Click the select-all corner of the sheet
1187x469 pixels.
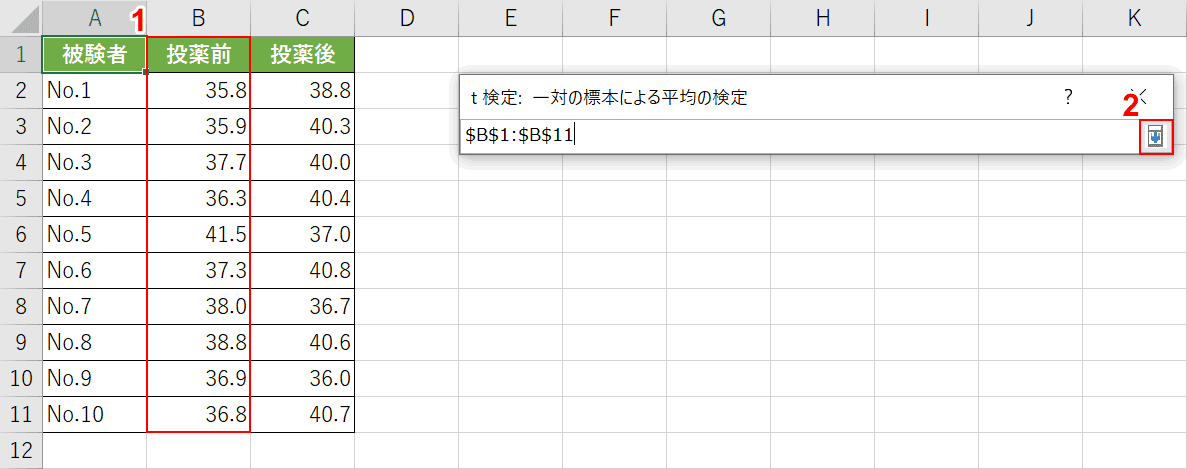coord(21,17)
